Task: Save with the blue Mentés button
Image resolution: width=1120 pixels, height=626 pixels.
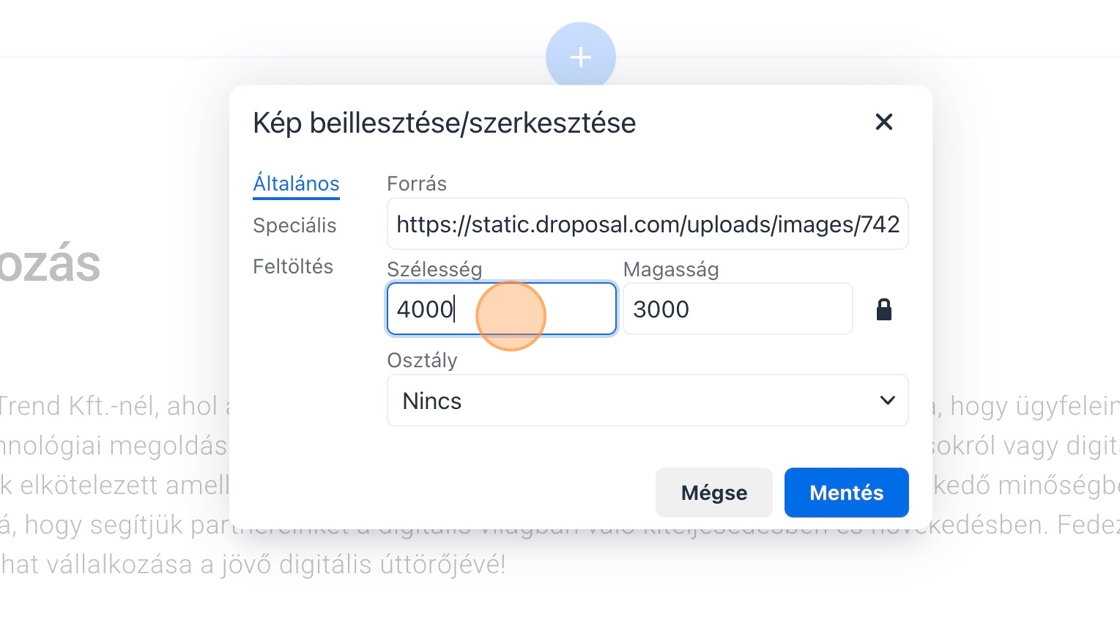Action: pos(846,493)
